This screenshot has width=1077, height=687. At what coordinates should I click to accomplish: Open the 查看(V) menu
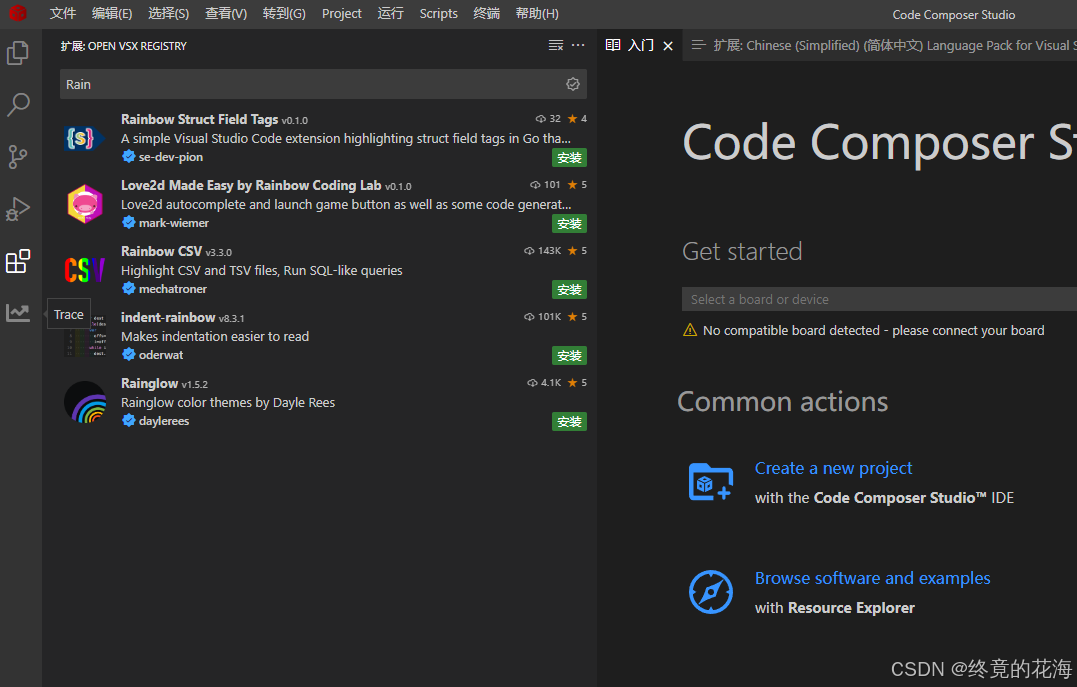coord(226,13)
